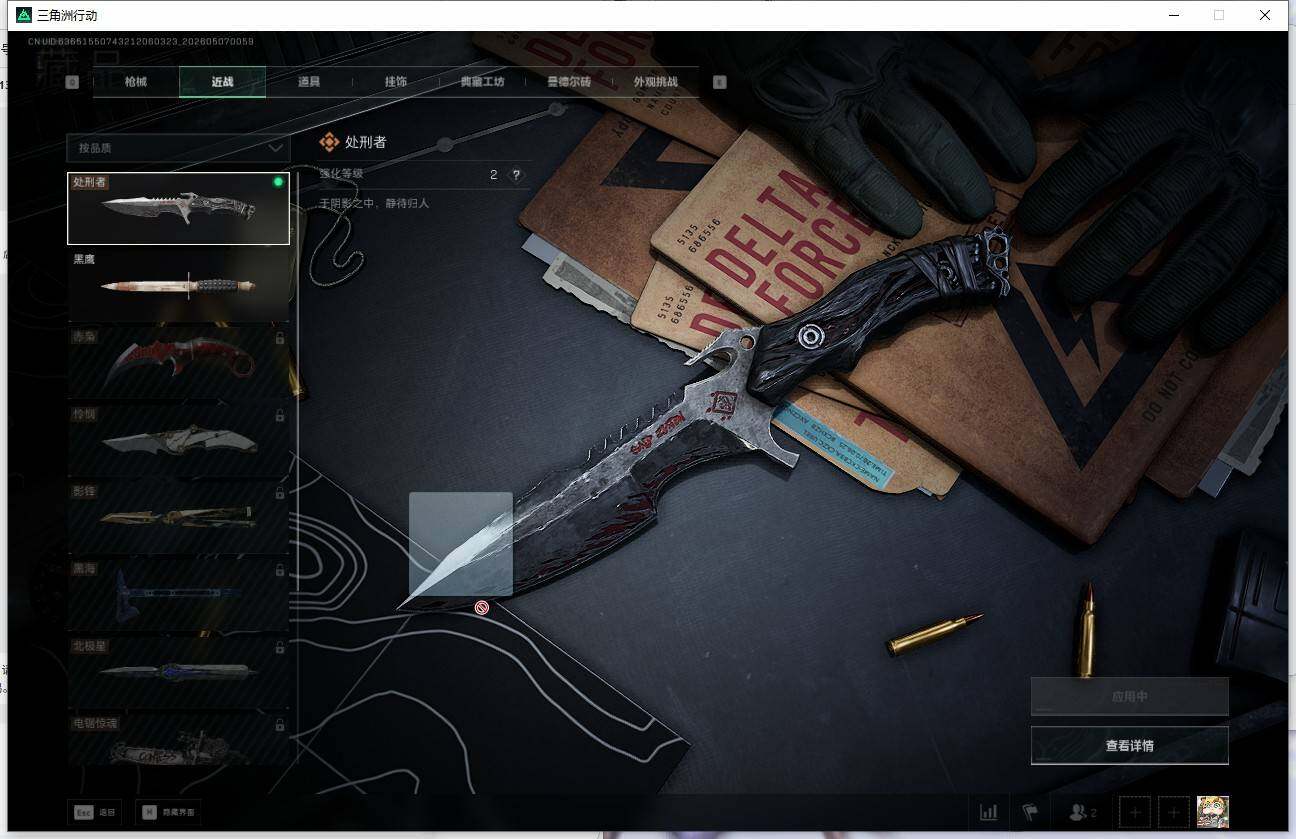Select the 黑鹰 dagger thumbnail
The width and height of the screenshot is (1296, 839).
[x=178, y=285]
